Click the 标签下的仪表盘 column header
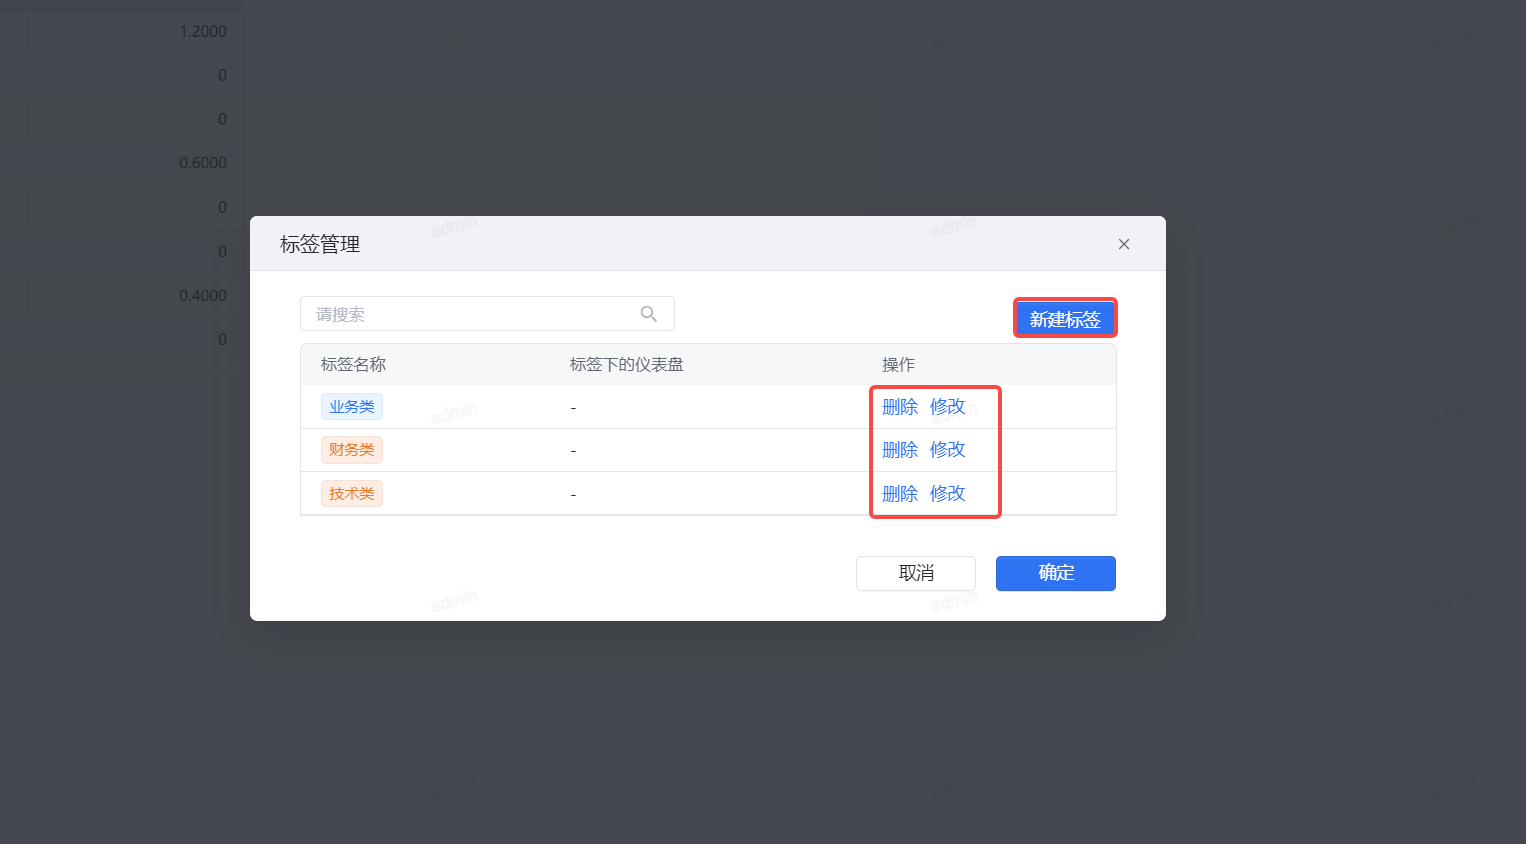 click(627, 365)
